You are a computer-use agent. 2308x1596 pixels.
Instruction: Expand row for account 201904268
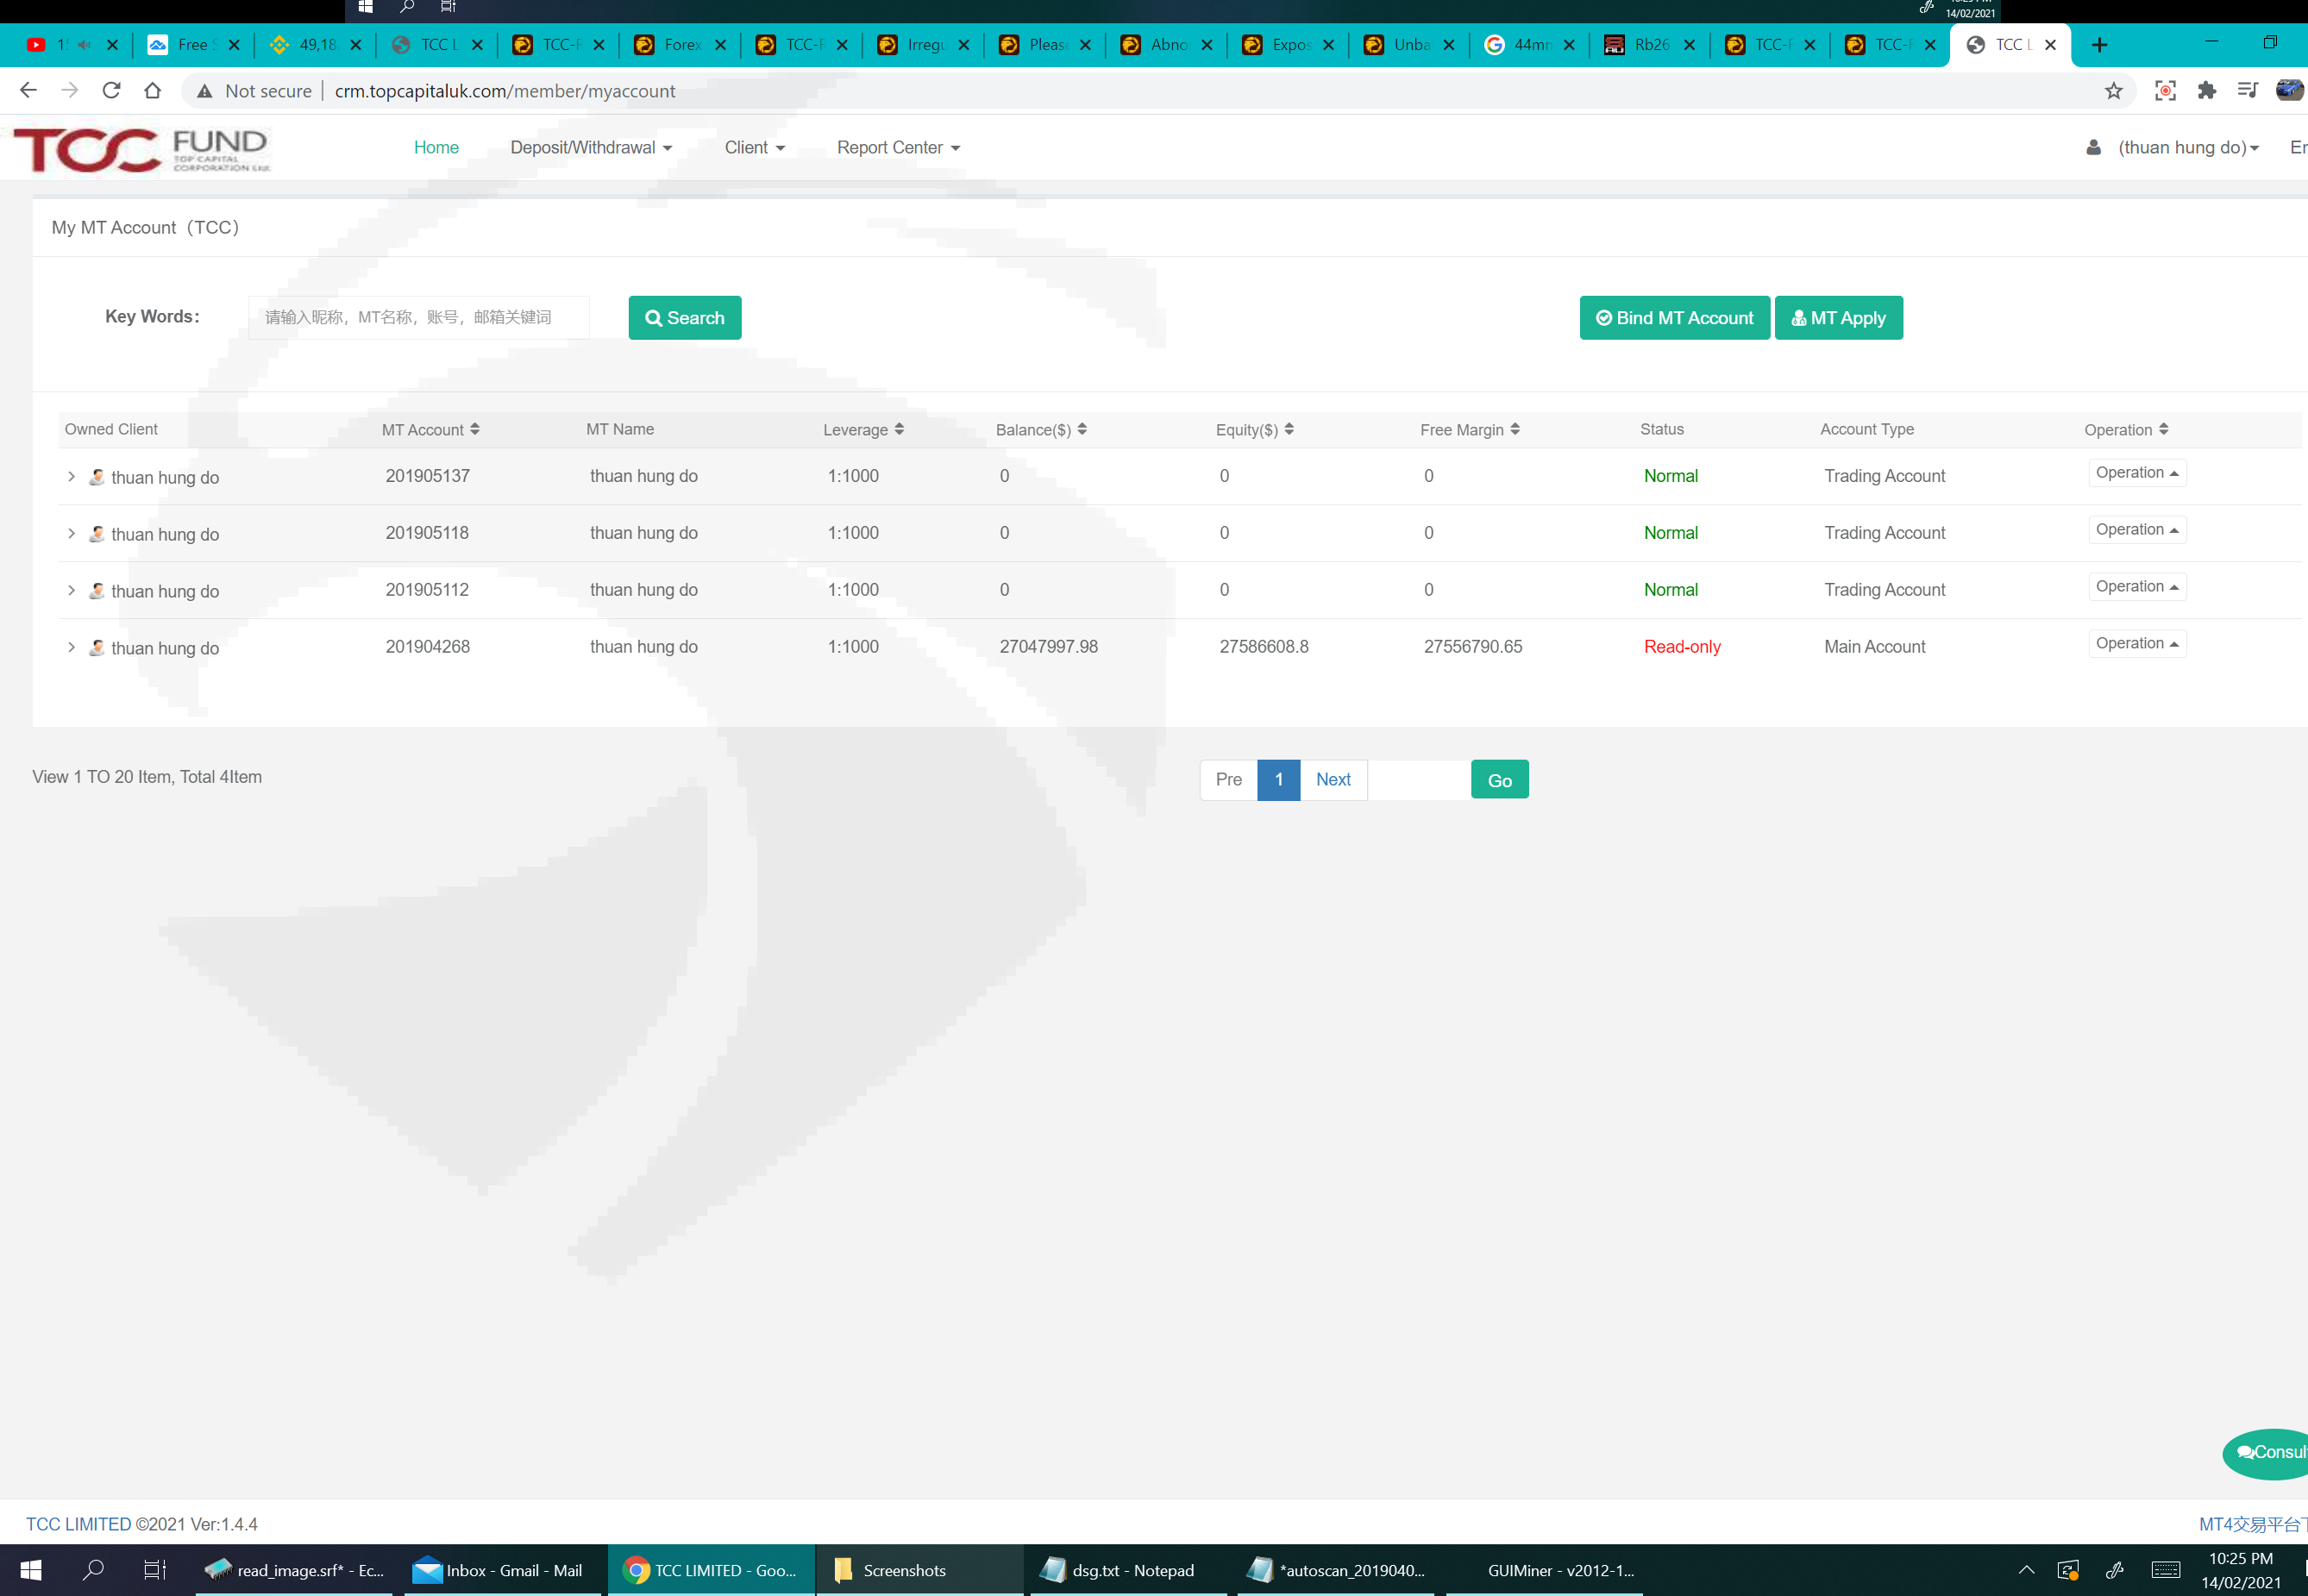pos(71,648)
